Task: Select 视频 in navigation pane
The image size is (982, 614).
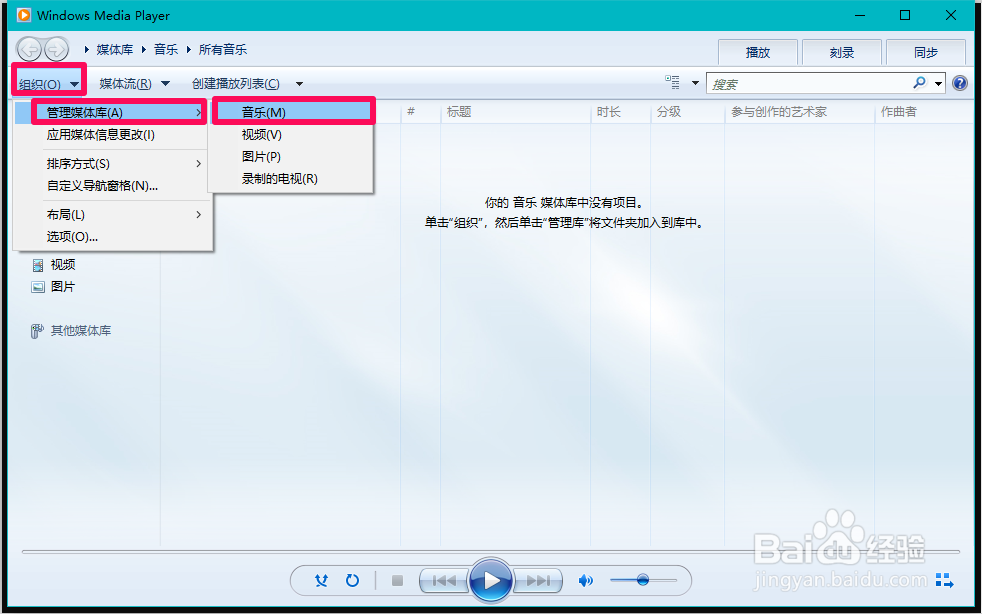Action: tap(63, 265)
